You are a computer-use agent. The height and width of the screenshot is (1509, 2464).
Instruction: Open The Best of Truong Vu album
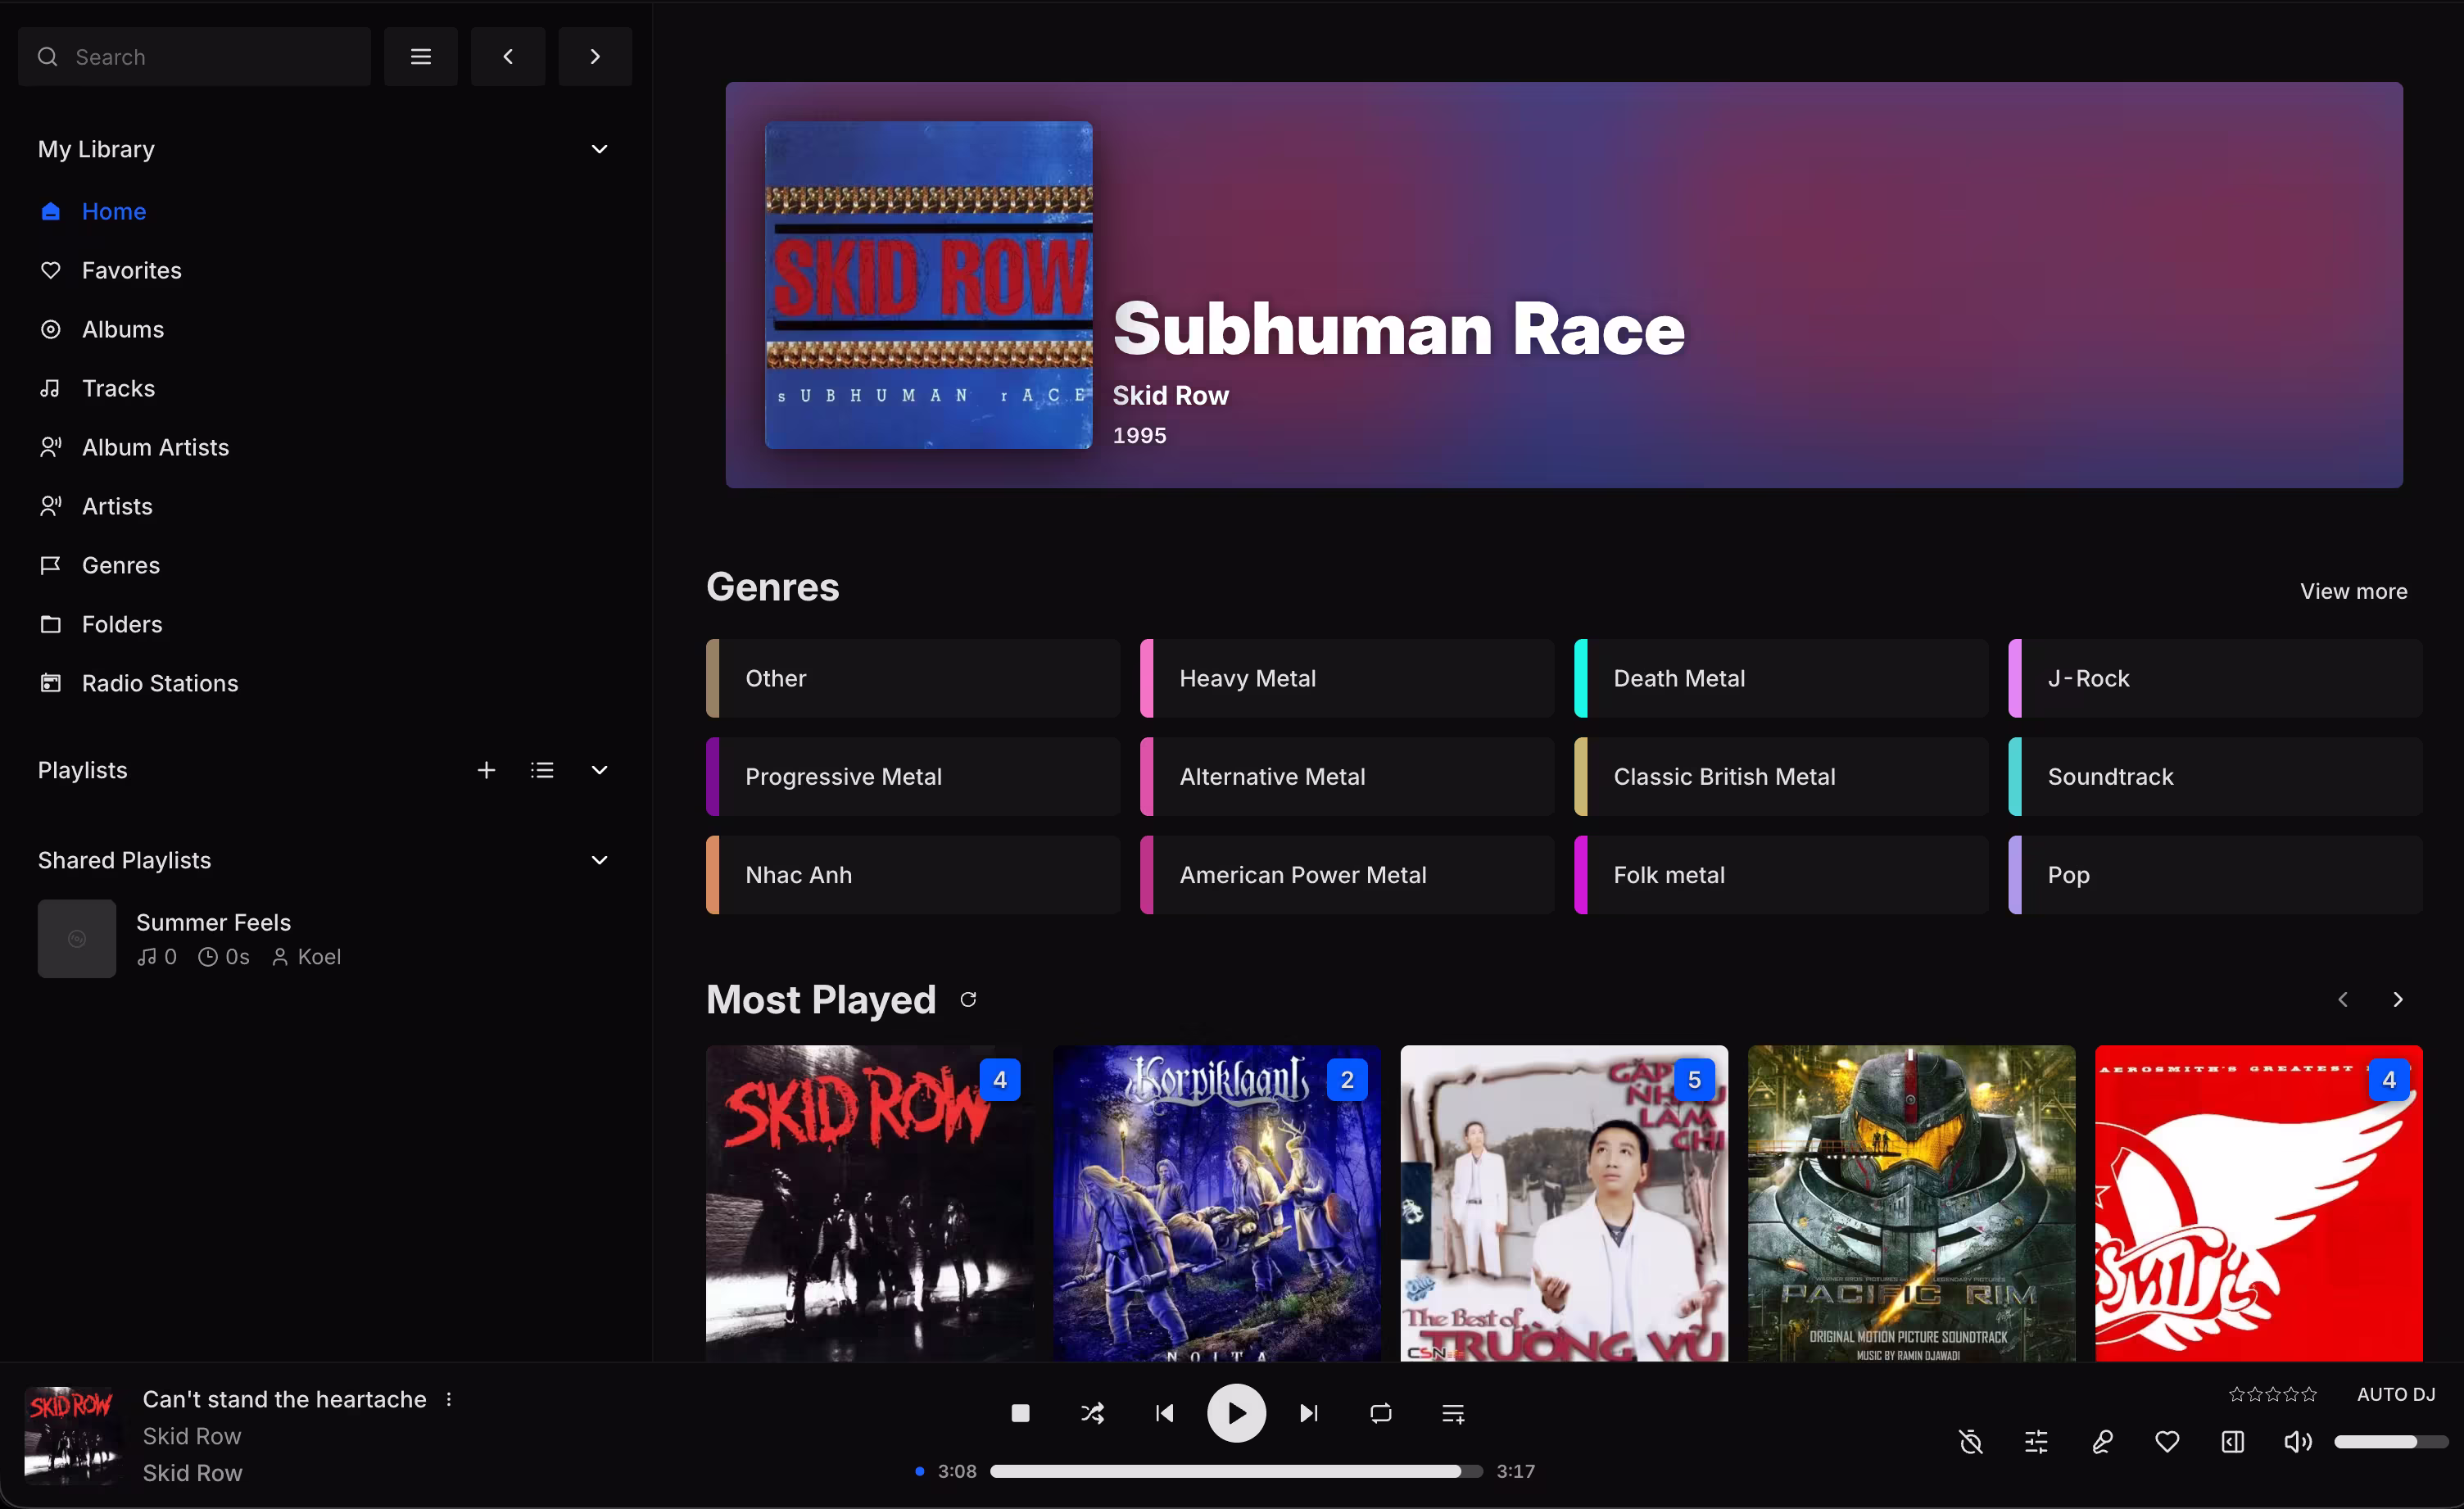pos(1563,1203)
